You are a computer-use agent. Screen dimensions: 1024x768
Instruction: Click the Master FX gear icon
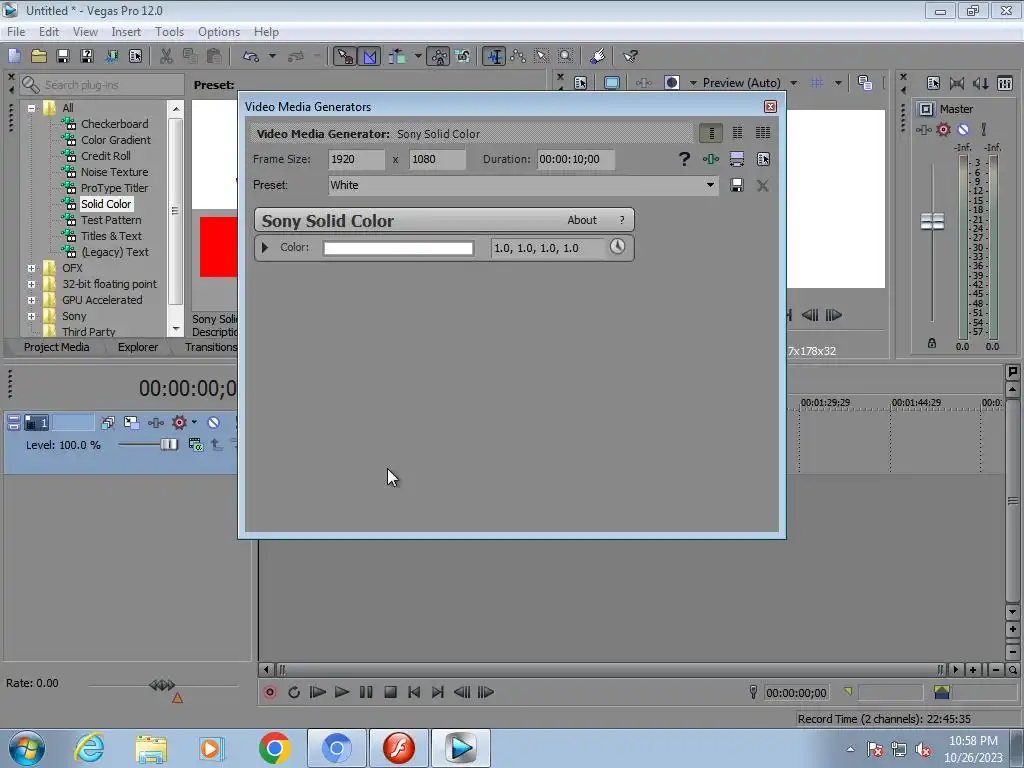(x=943, y=129)
